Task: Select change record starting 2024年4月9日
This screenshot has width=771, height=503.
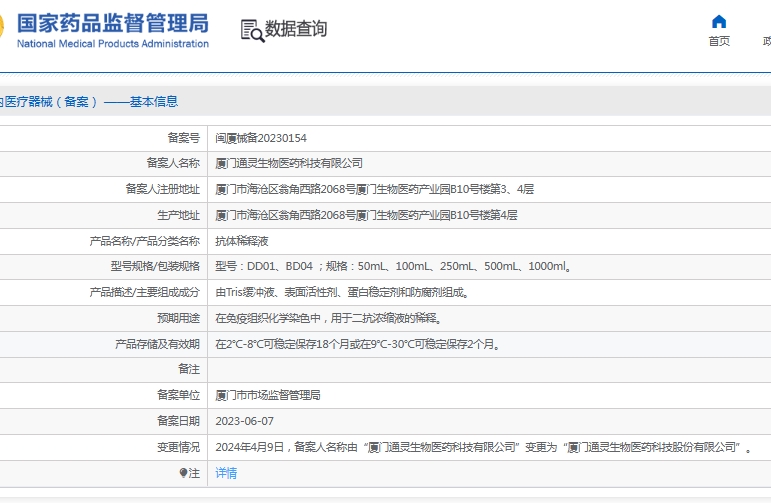Action: (x=483, y=447)
